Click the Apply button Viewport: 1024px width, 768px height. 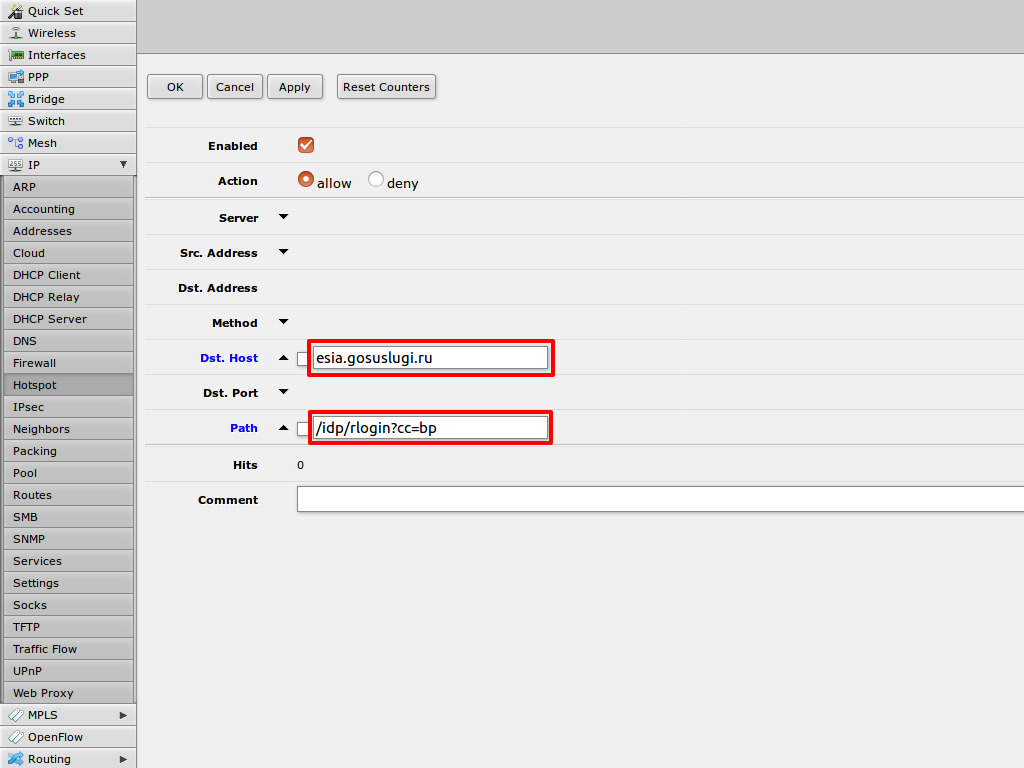pos(294,87)
